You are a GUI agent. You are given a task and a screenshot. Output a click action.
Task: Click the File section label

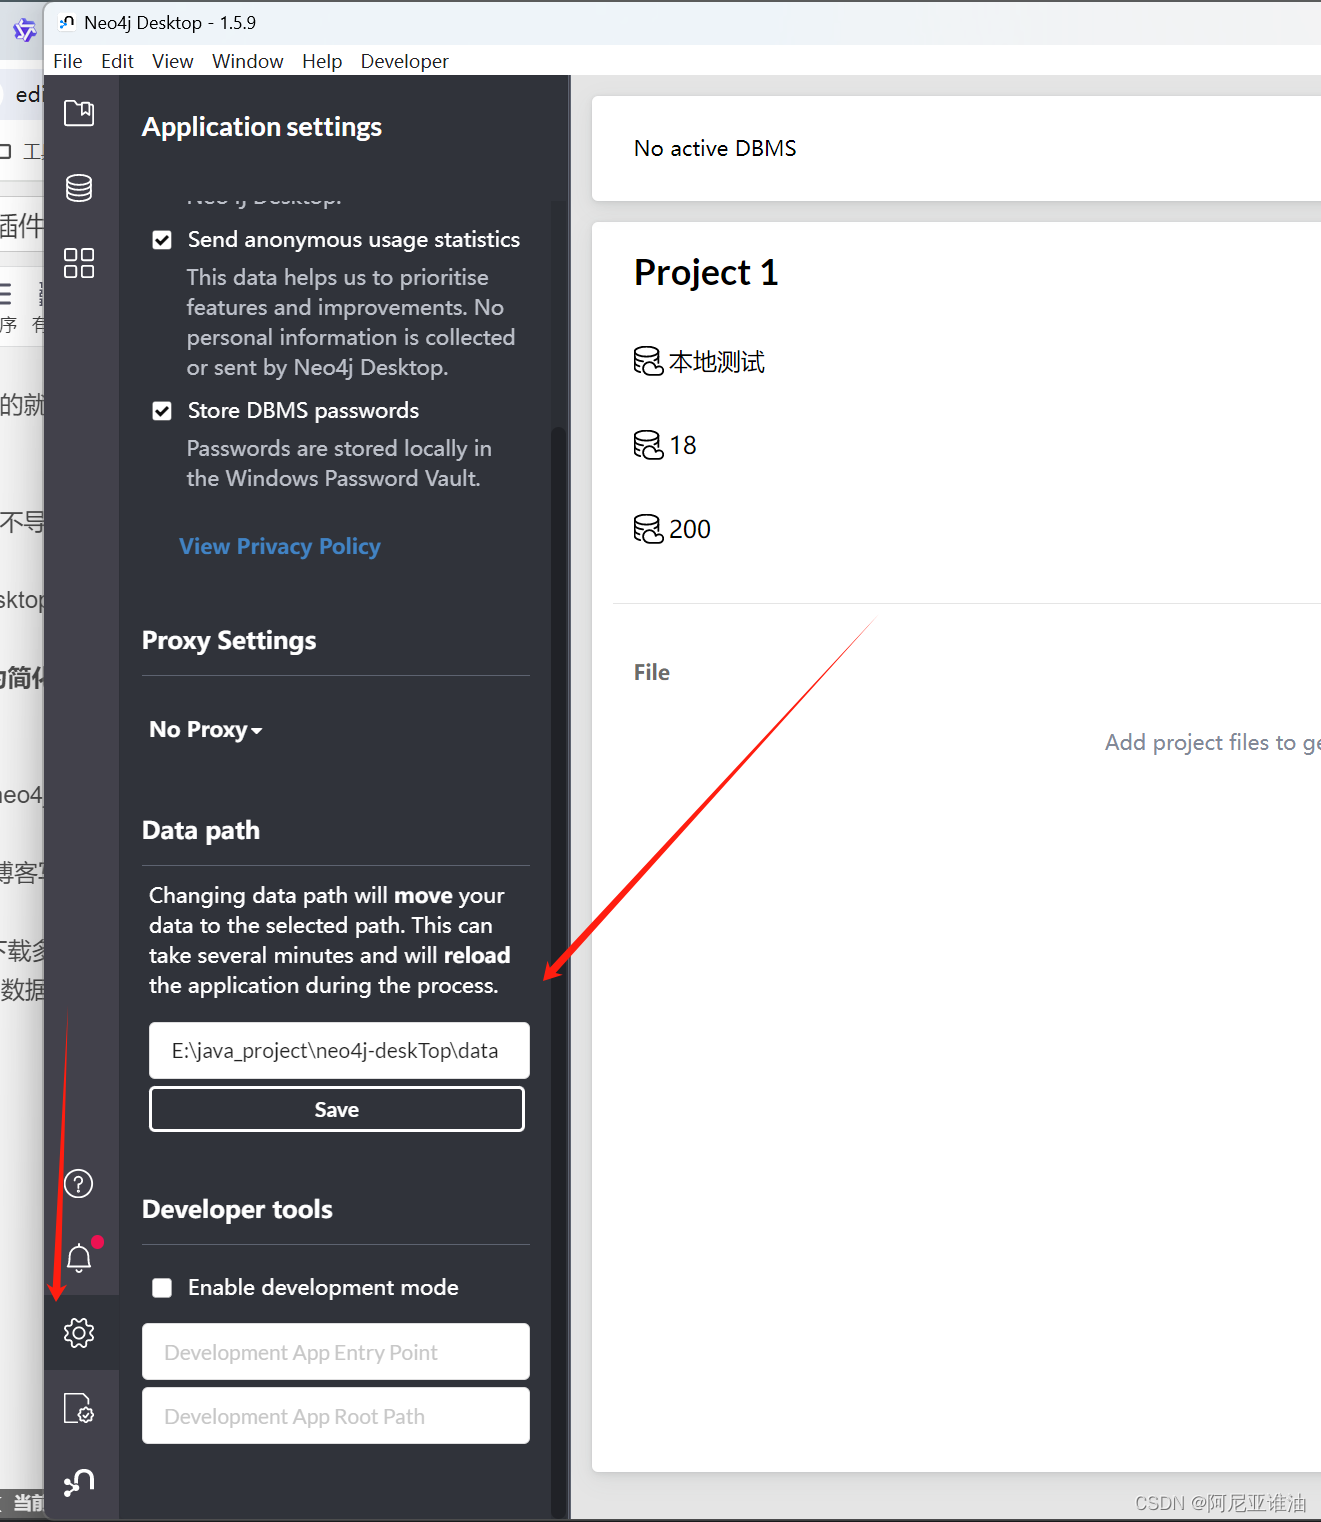click(652, 672)
